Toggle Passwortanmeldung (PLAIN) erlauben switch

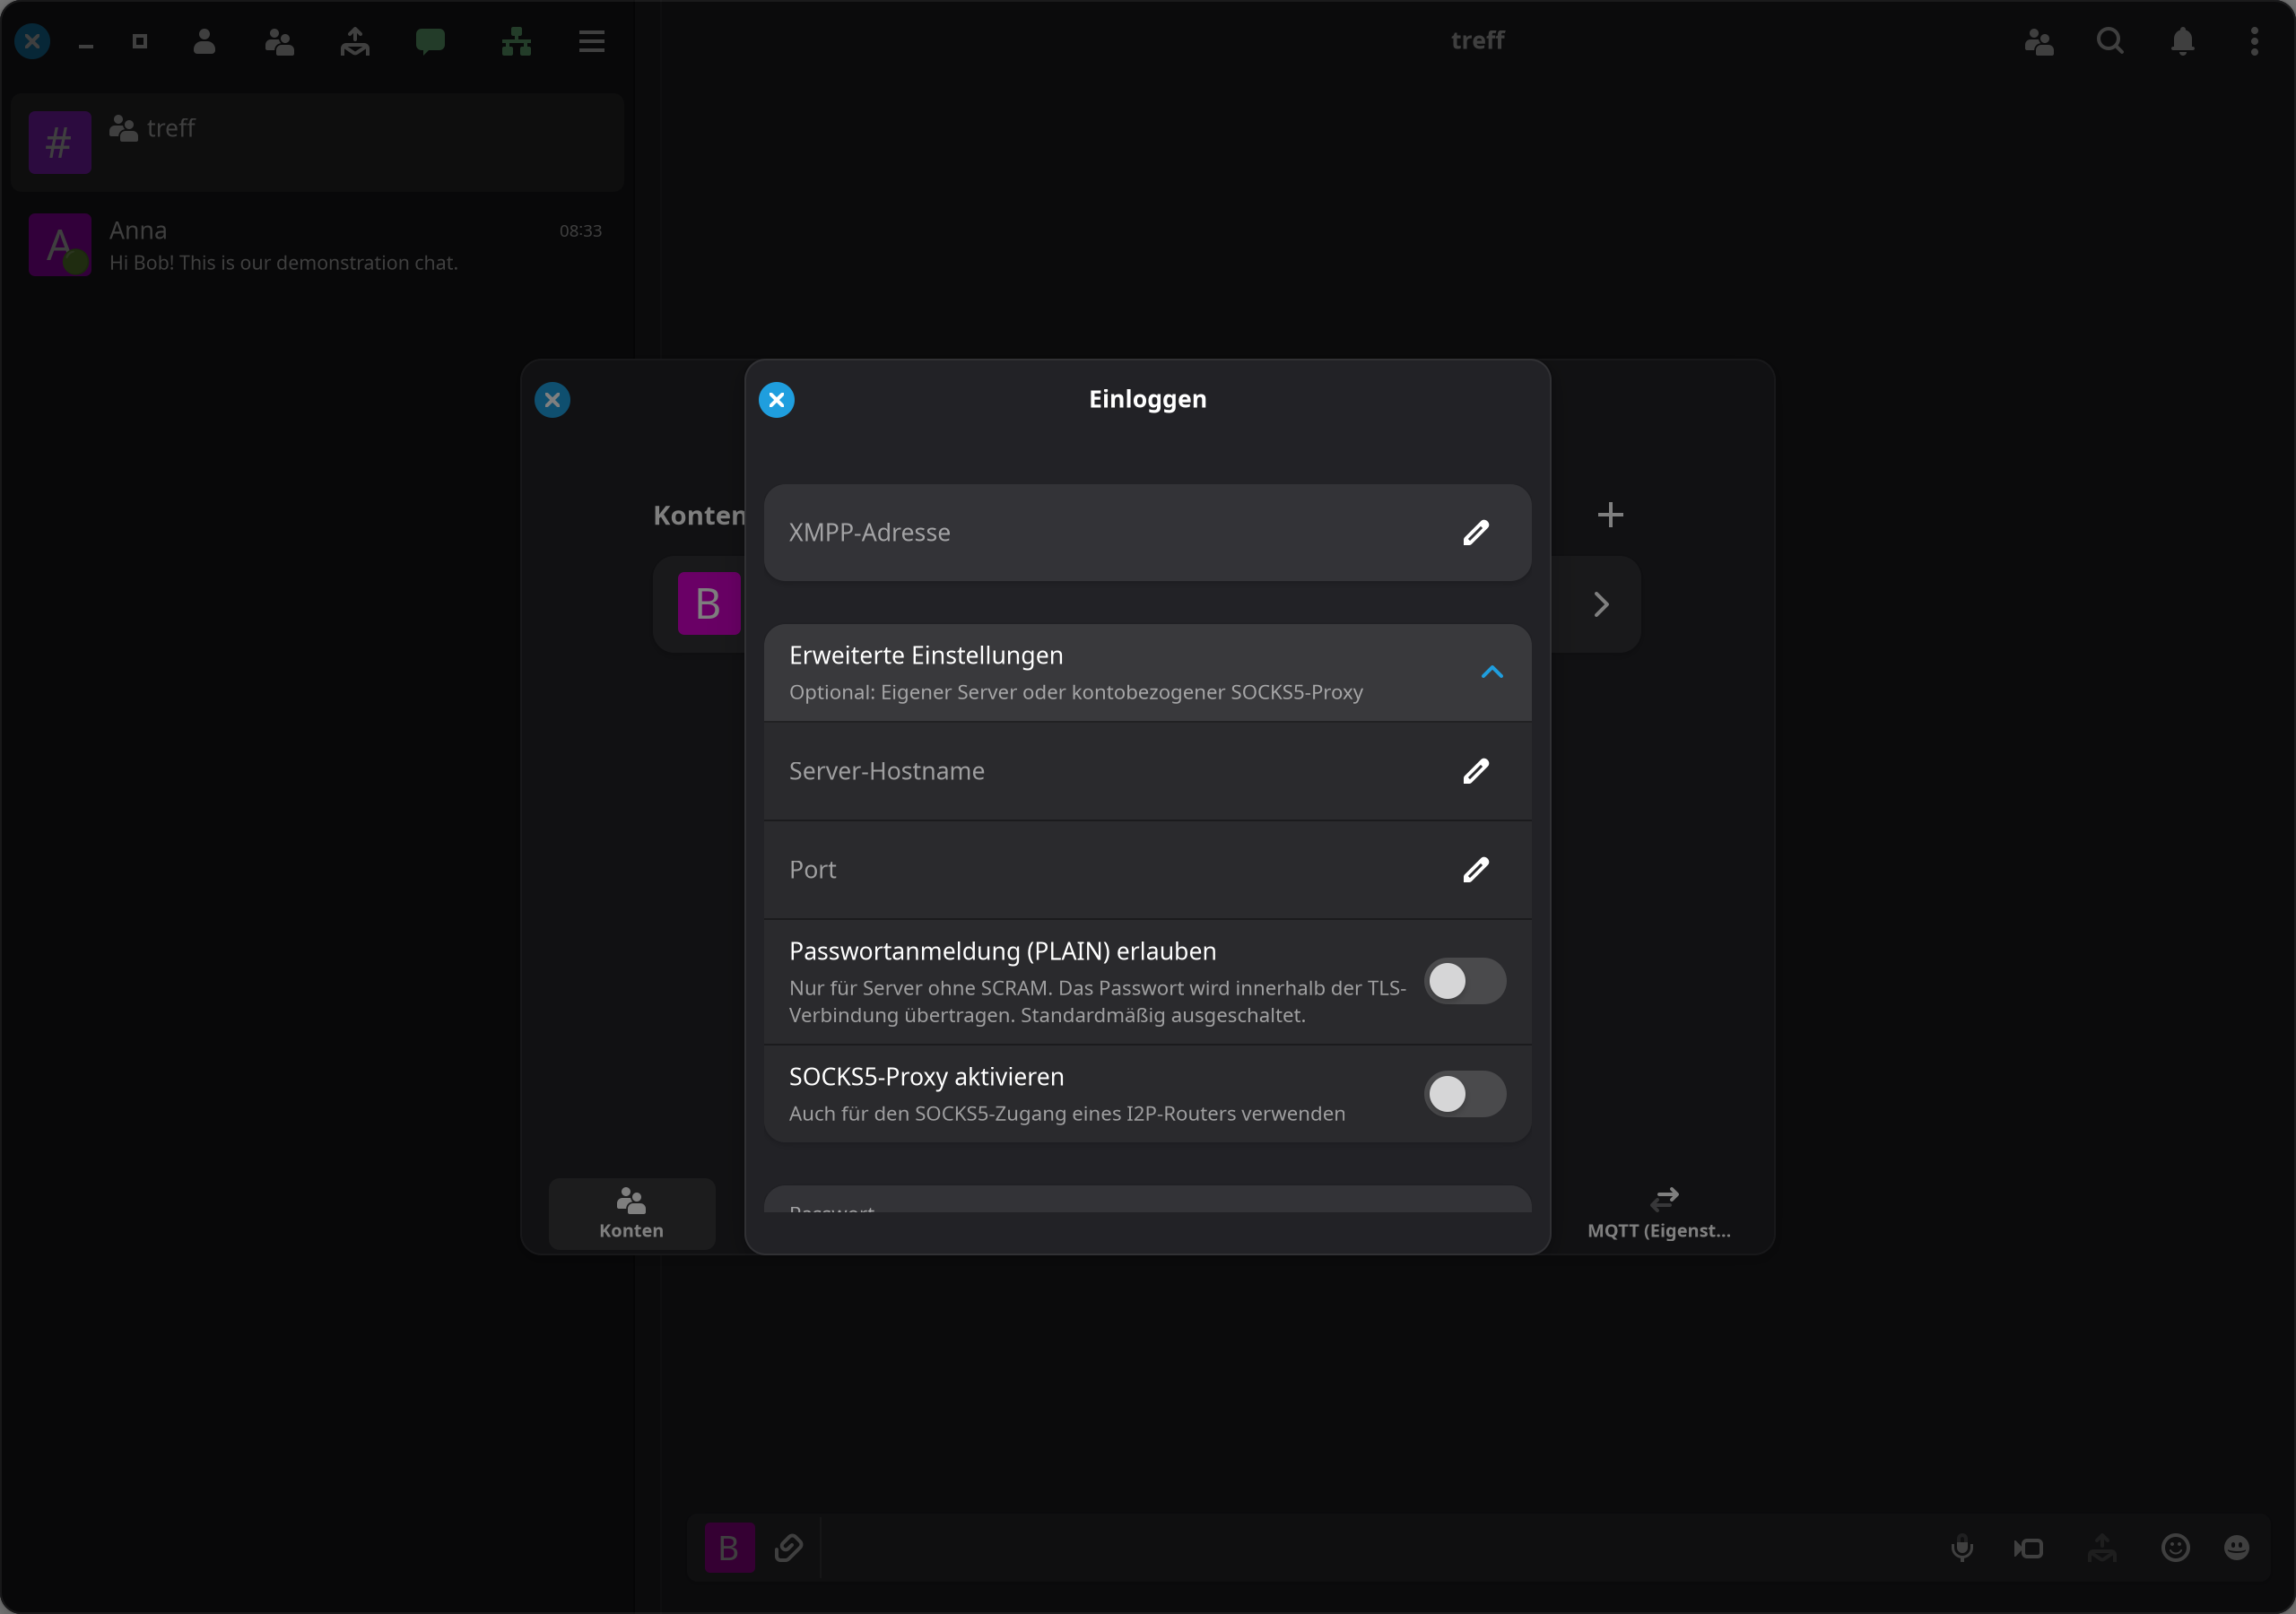point(1465,981)
